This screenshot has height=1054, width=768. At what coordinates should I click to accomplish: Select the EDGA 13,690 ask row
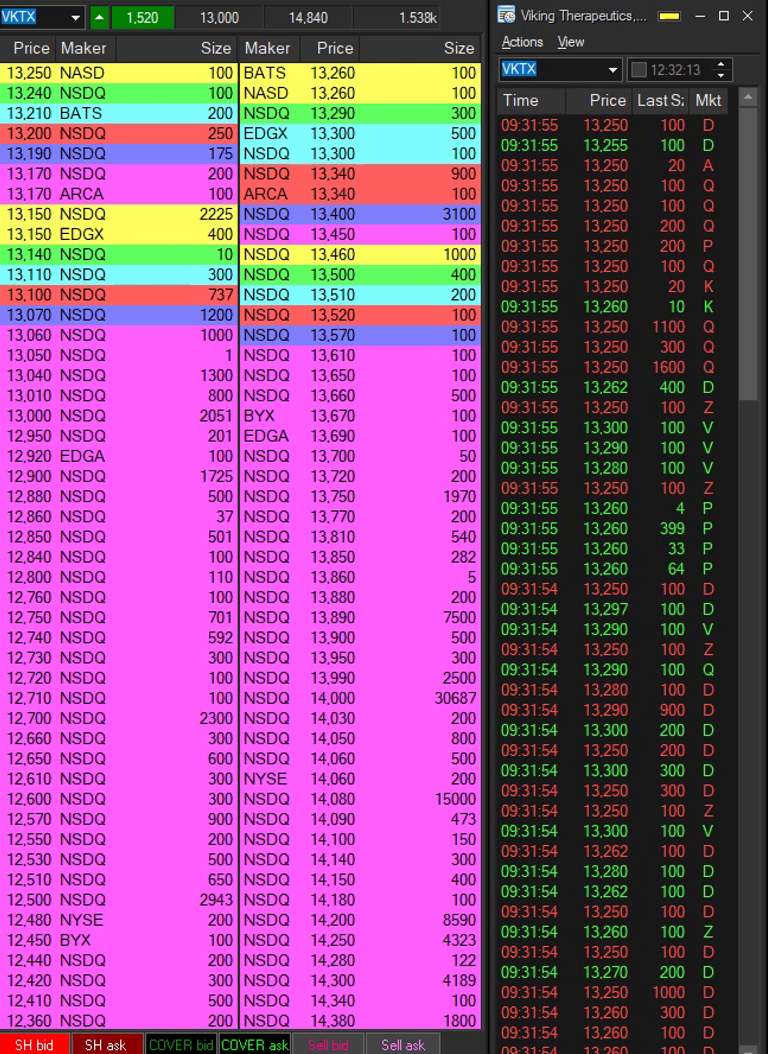(x=360, y=436)
